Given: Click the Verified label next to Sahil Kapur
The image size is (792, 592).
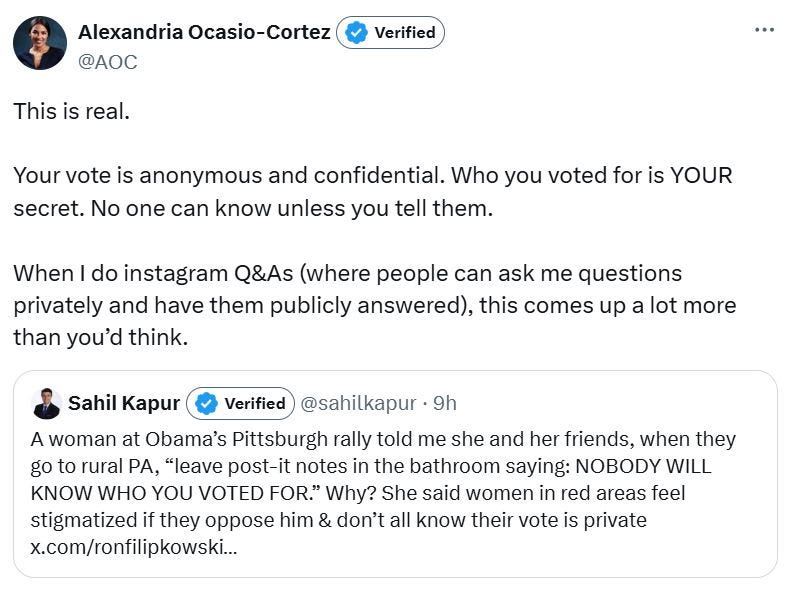Looking at the screenshot, I should 254,403.
